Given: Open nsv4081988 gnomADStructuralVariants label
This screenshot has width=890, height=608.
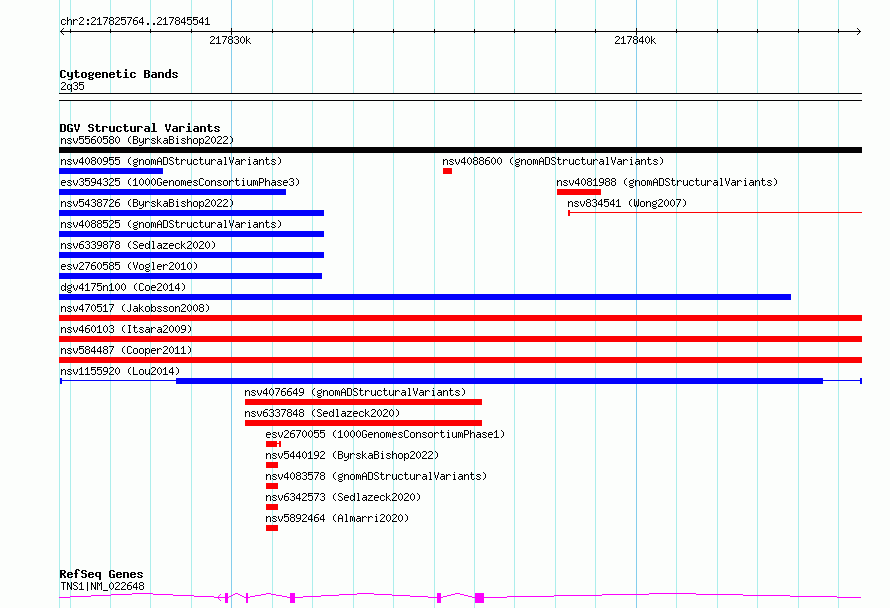Looking at the screenshot, I should pyautogui.click(x=667, y=182).
